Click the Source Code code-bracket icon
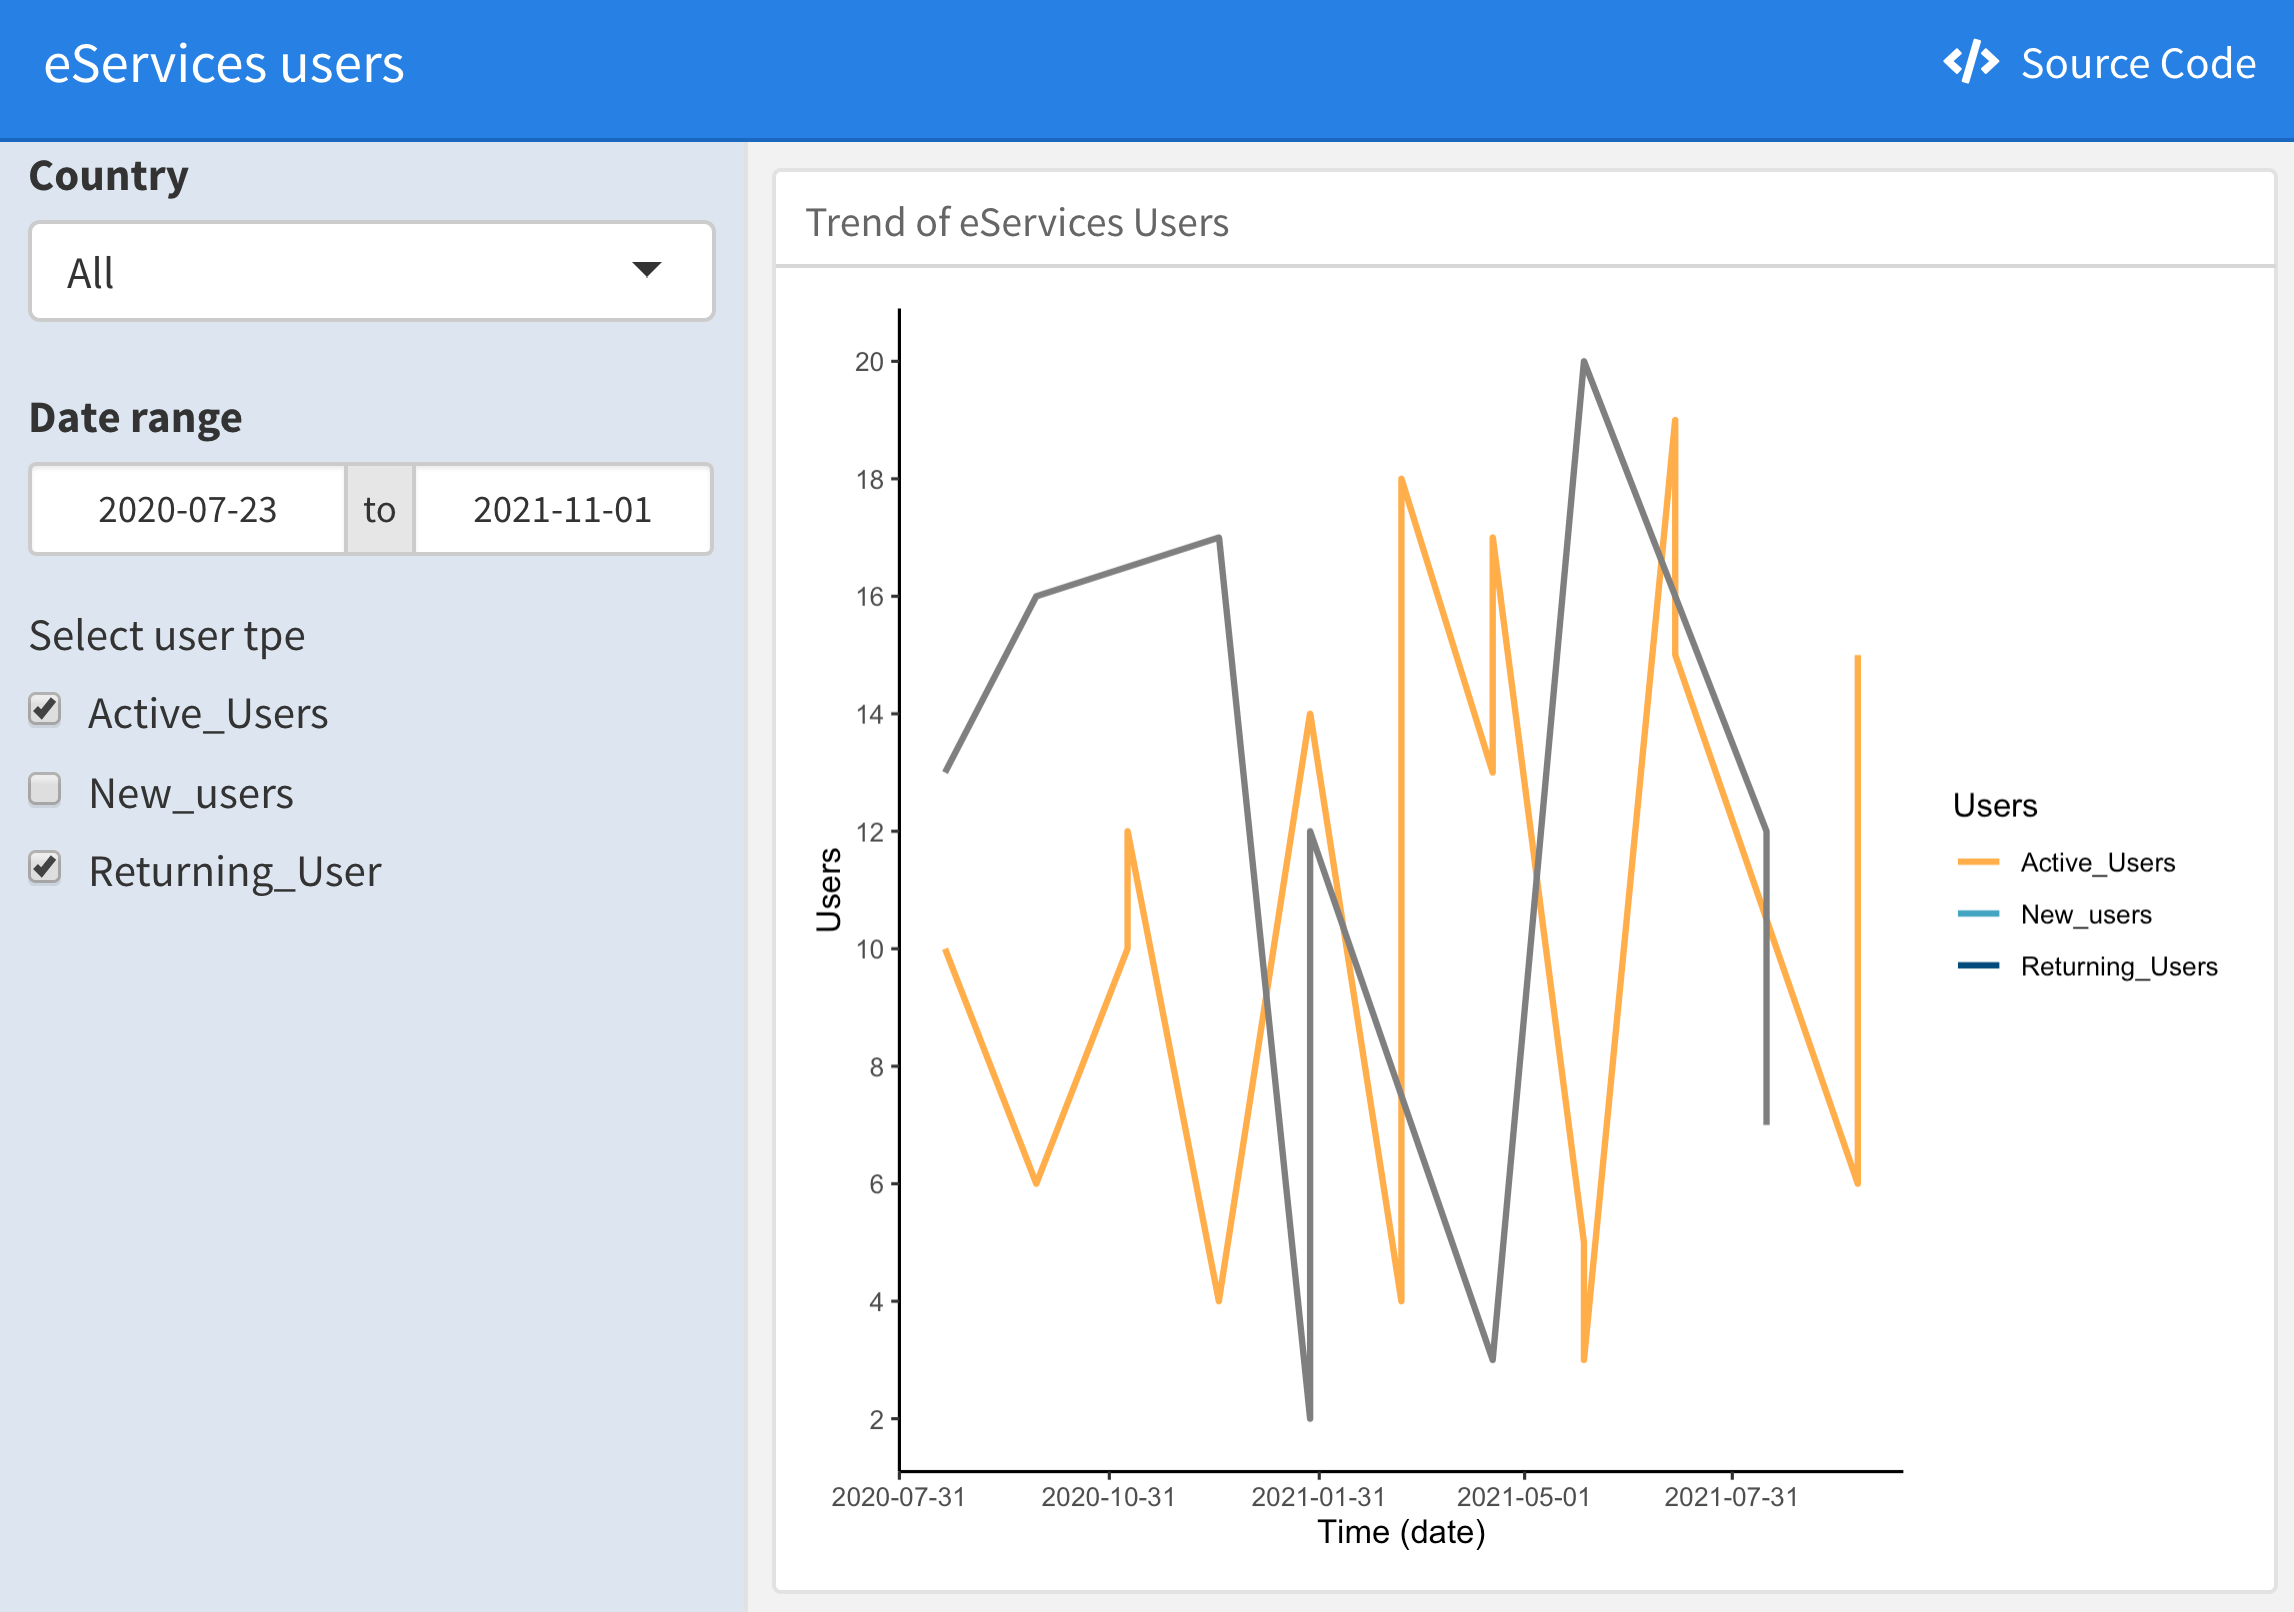The height and width of the screenshot is (1612, 2294). [1970, 62]
